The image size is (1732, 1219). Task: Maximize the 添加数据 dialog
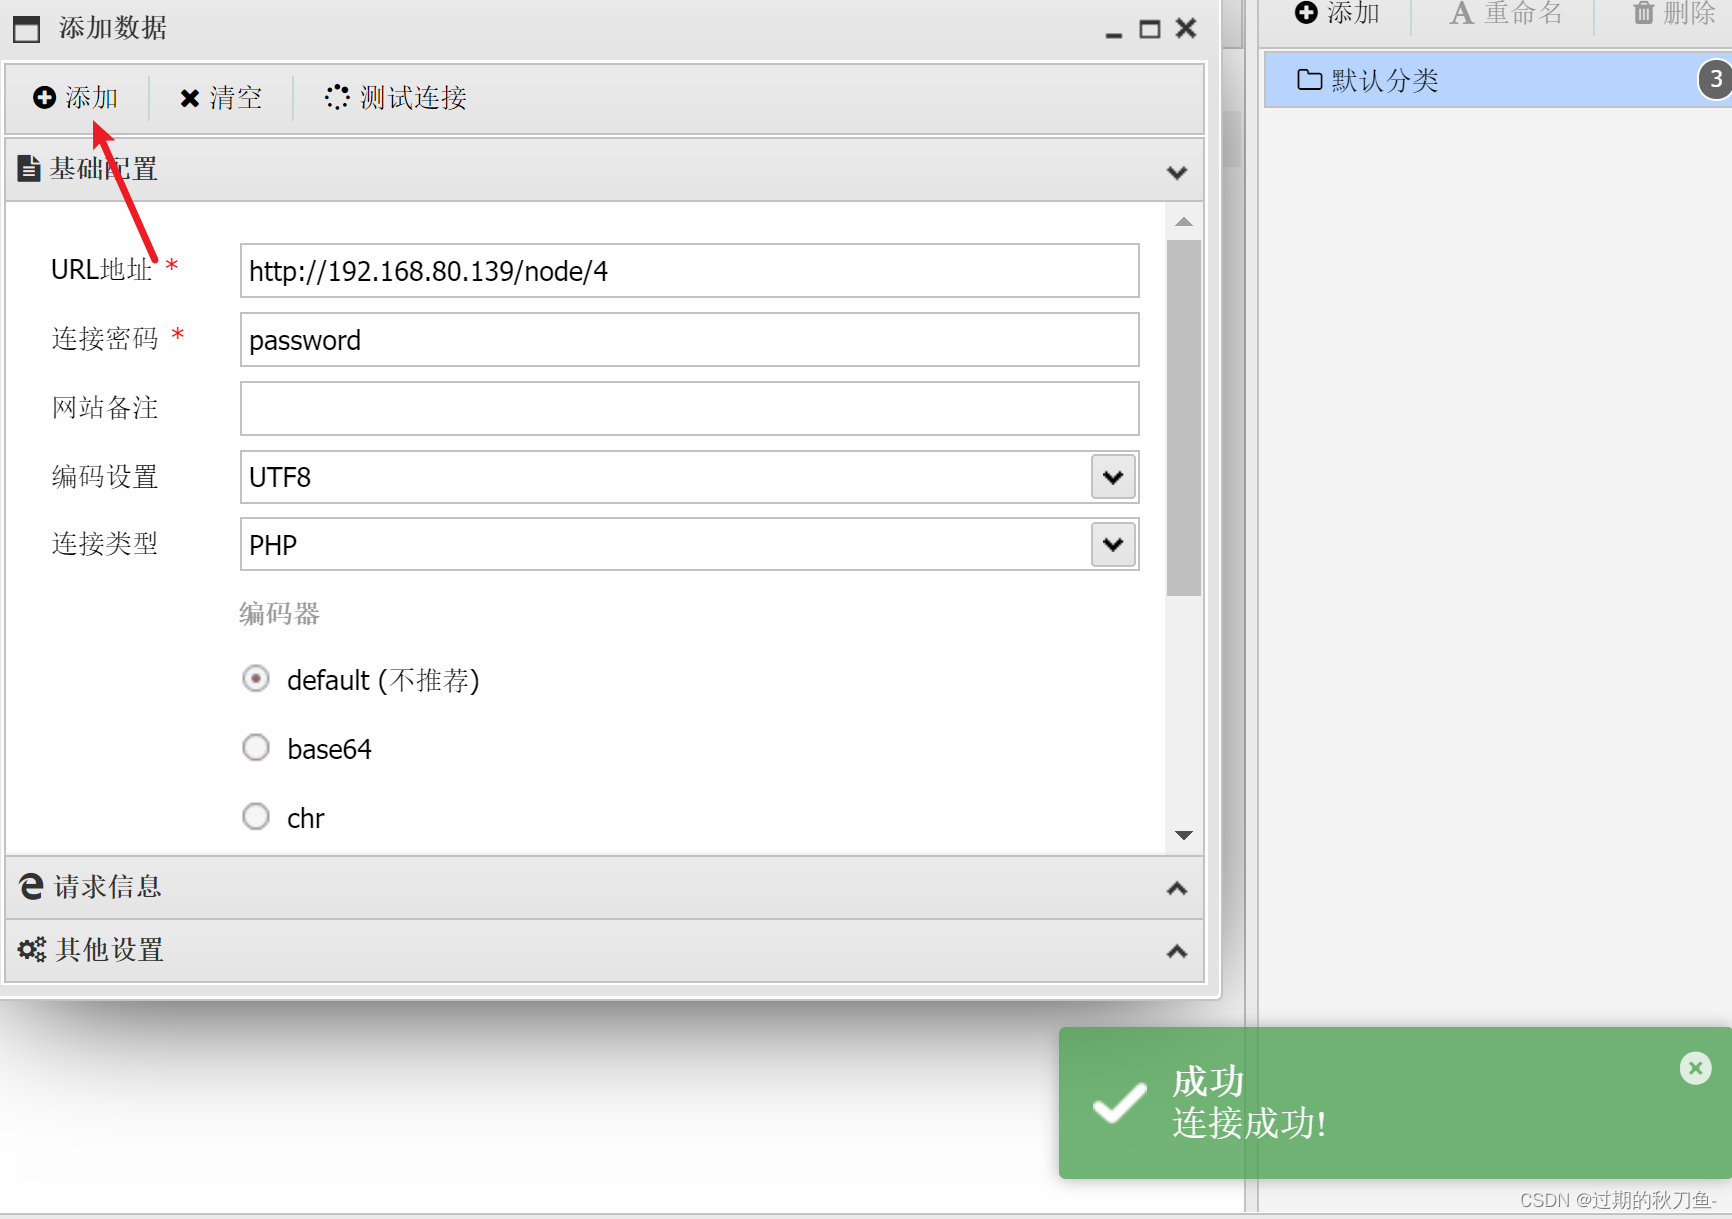(1150, 29)
